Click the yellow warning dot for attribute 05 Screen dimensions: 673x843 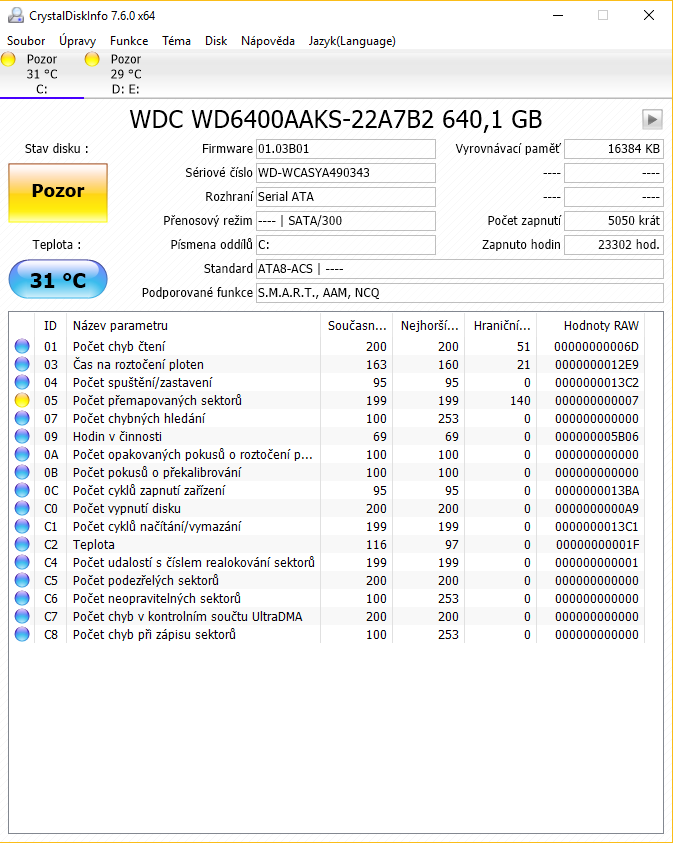tap(22, 401)
